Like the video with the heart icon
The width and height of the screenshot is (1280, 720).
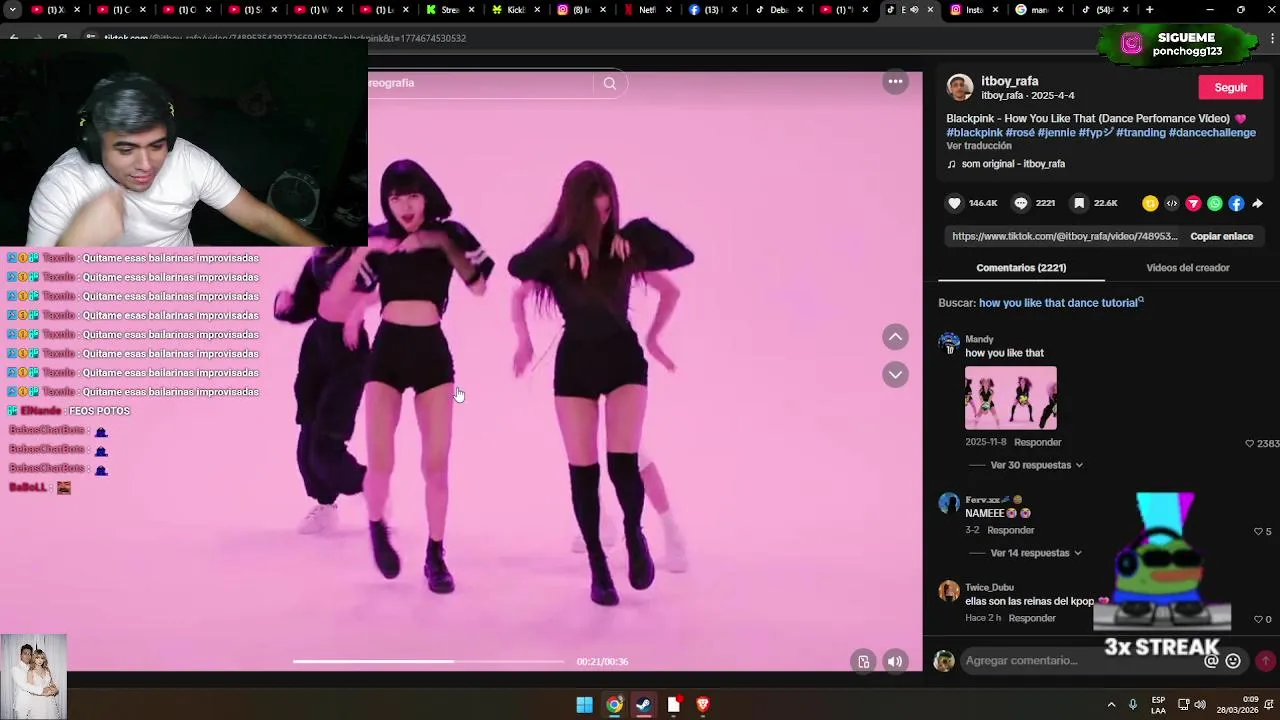tap(954, 203)
